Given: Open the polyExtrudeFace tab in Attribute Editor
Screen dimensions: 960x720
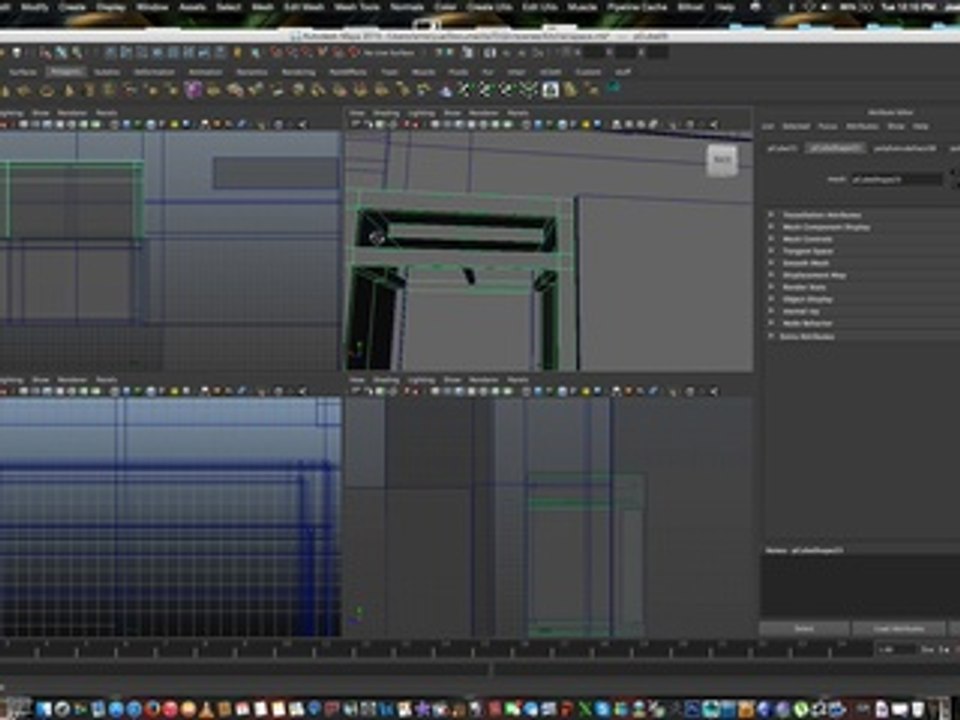Looking at the screenshot, I should 905,149.
